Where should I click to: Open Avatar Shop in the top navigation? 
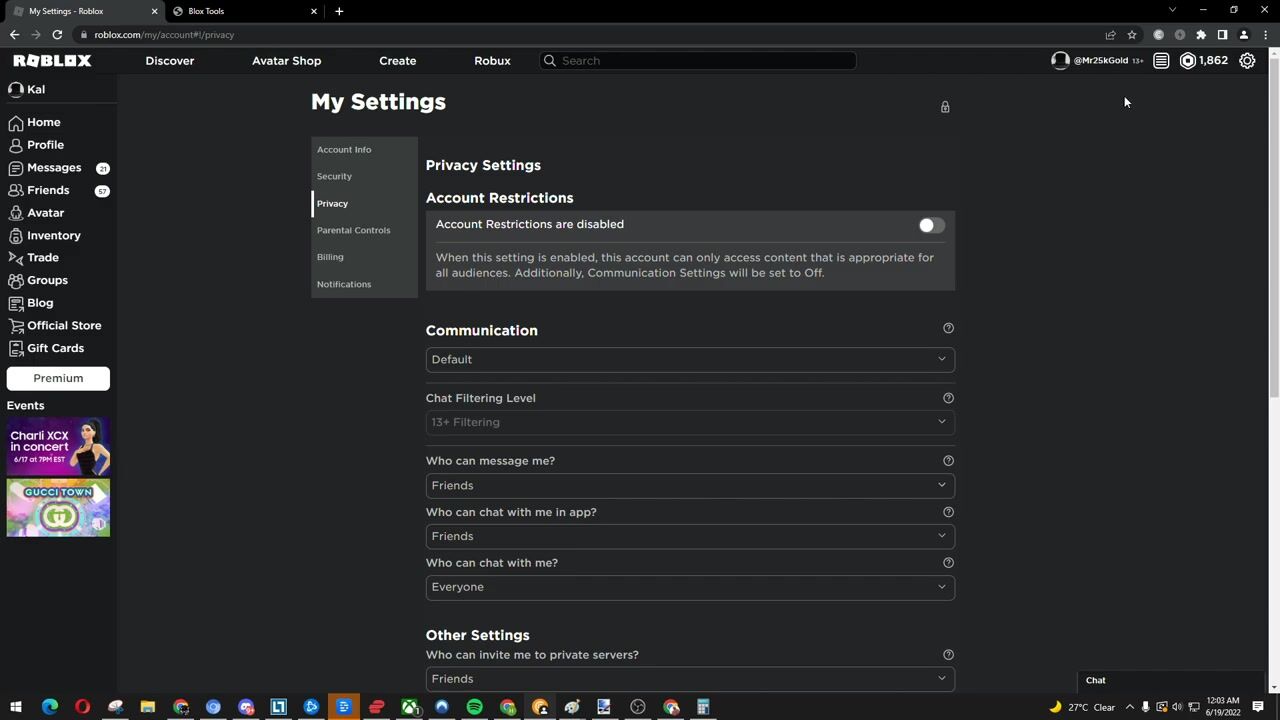click(286, 61)
